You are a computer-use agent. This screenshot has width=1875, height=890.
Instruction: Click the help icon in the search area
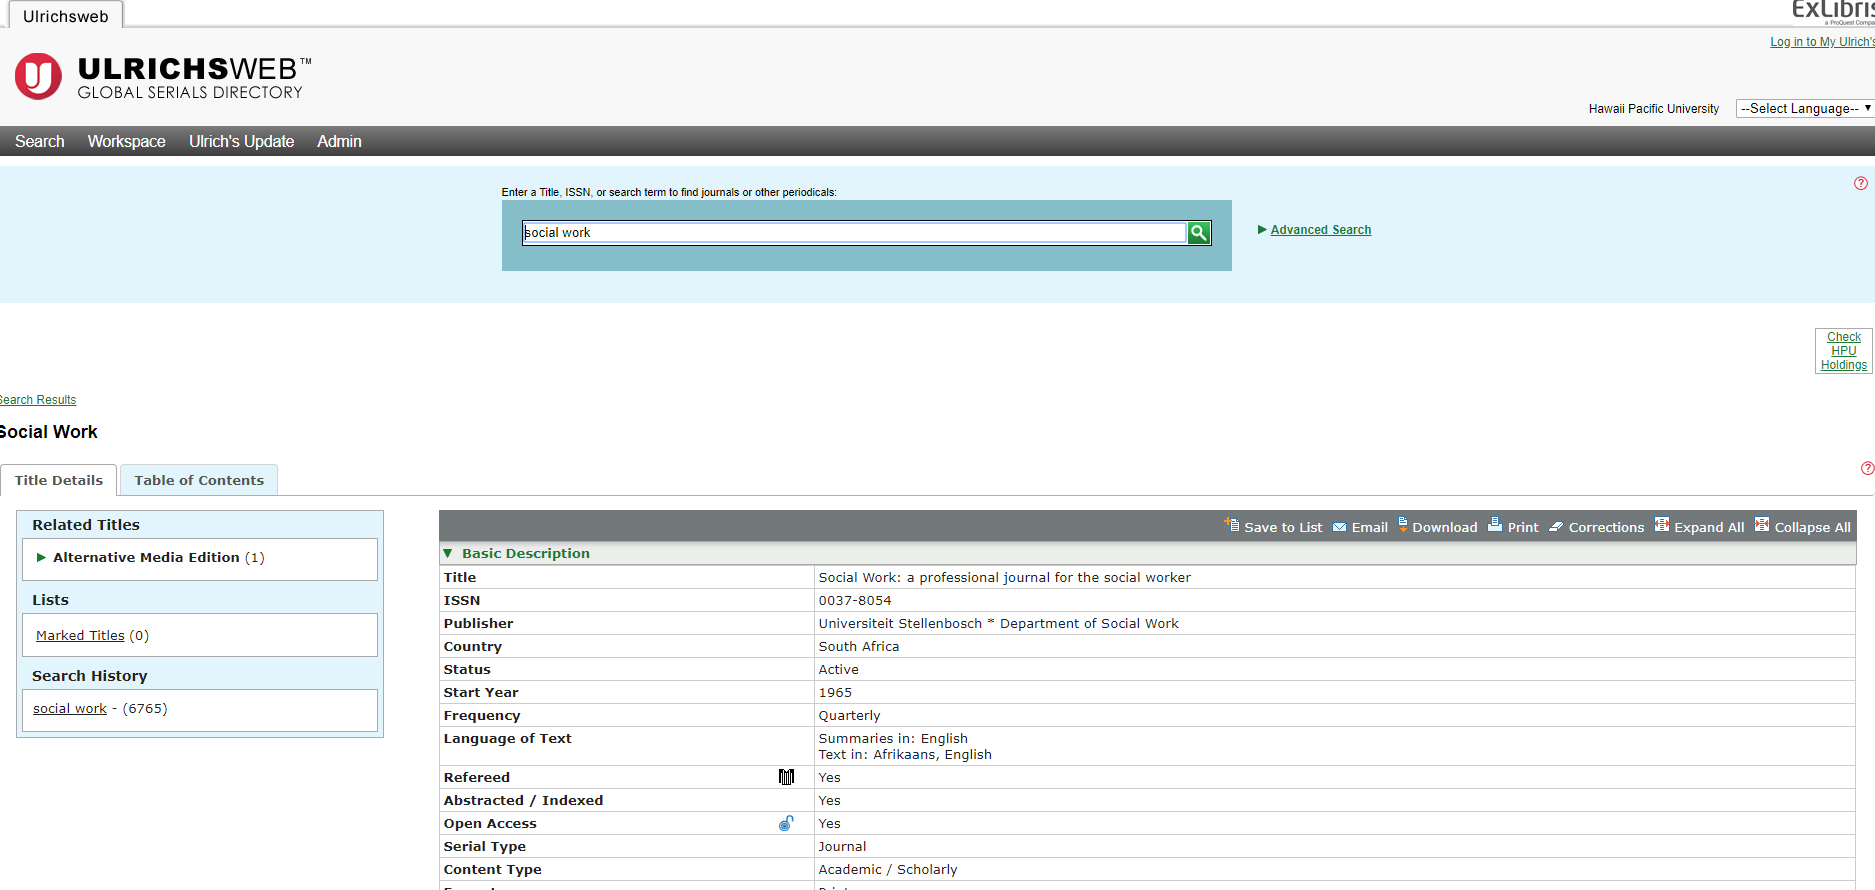[x=1861, y=183]
